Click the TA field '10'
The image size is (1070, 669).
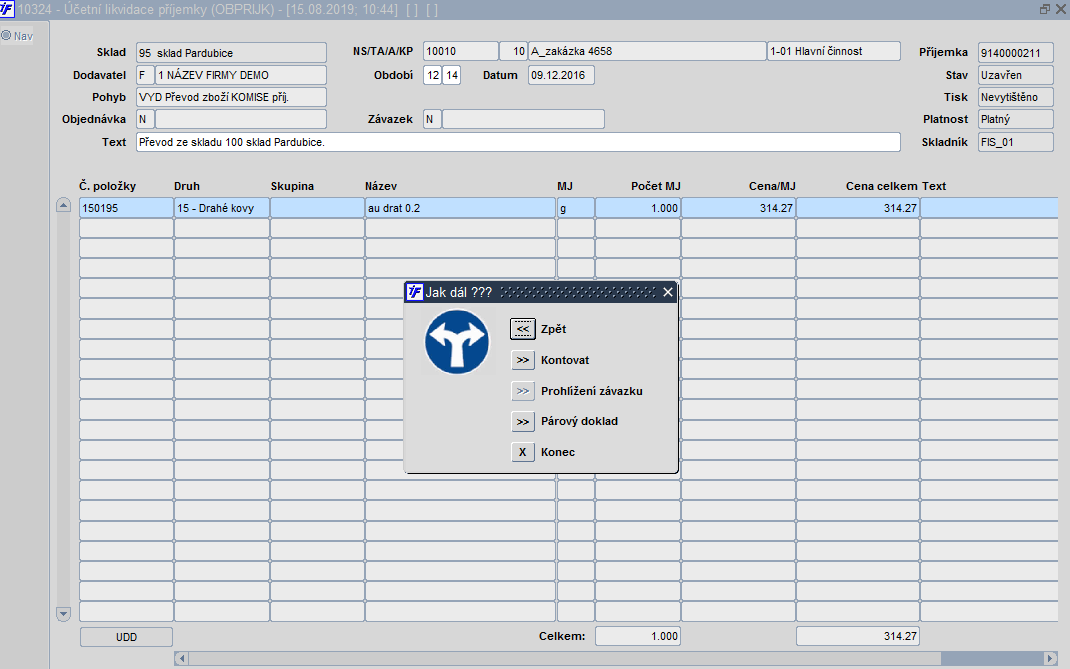coord(513,51)
